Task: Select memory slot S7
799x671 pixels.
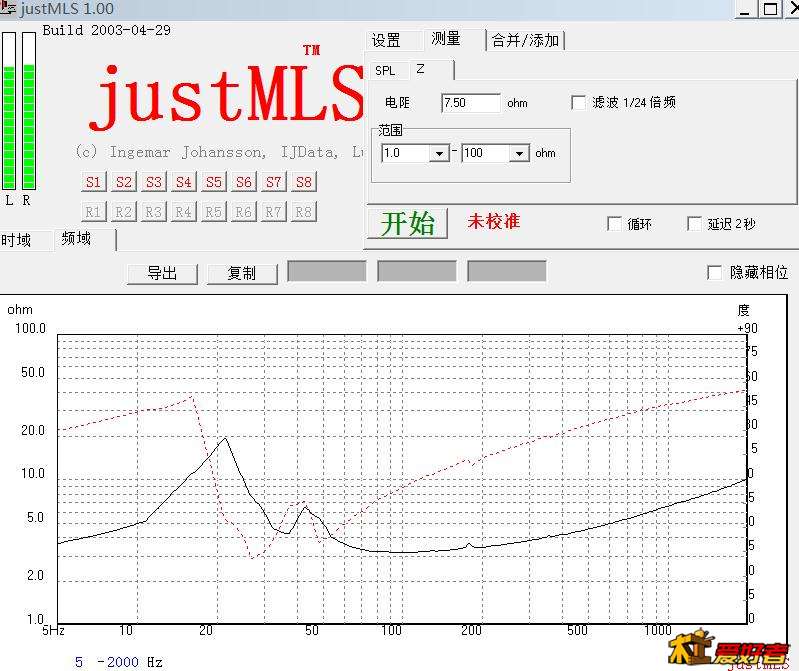Action: coord(274,182)
